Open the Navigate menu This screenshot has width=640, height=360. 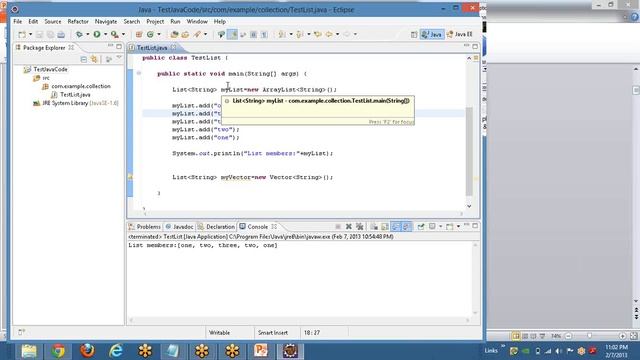[x=106, y=22]
